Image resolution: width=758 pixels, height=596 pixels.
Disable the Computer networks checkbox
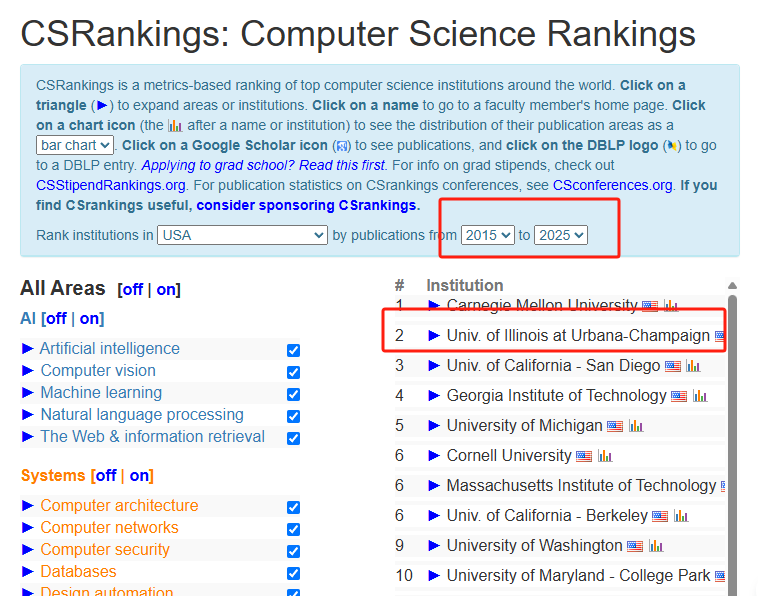pyautogui.click(x=293, y=529)
